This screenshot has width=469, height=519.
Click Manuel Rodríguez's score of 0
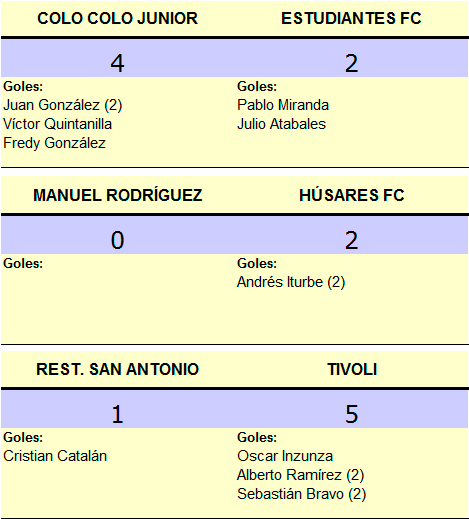tap(117, 240)
